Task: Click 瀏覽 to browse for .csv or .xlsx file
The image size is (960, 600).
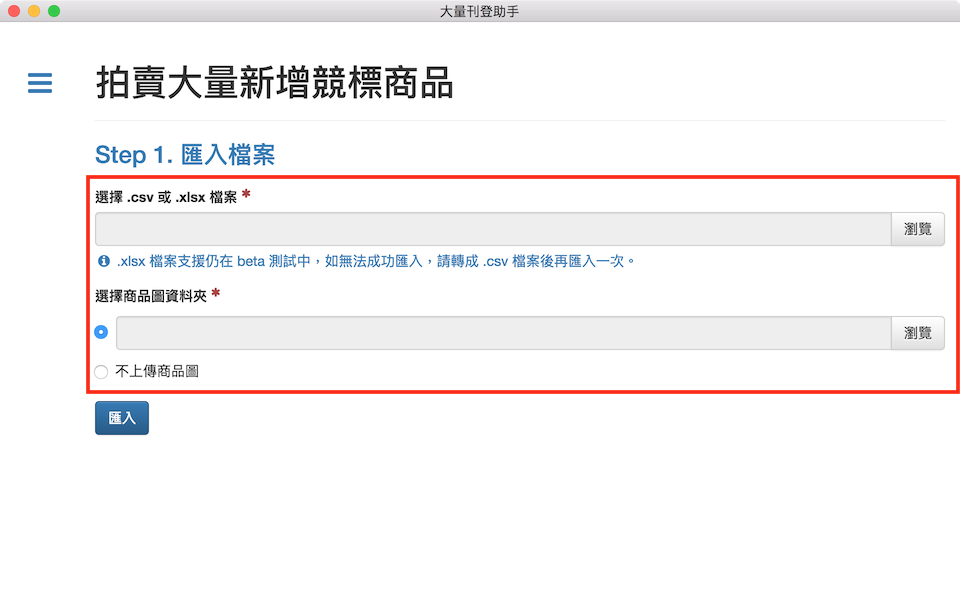Action: coord(917,229)
